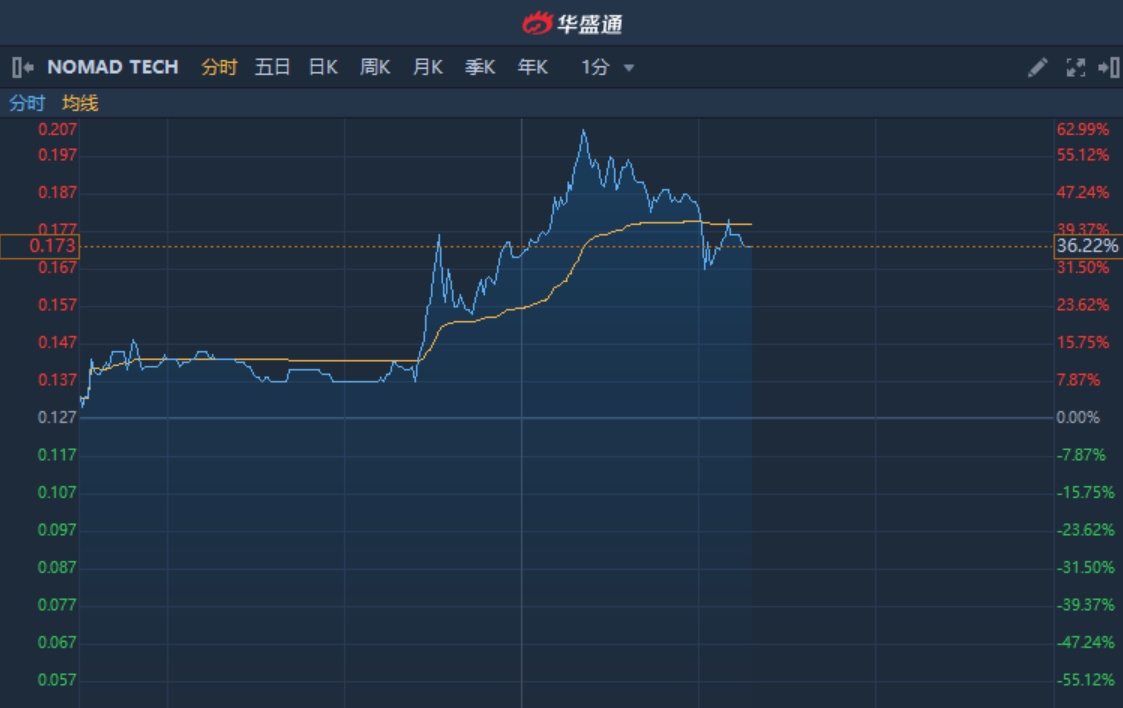
Task: Show the 年K yearly chart tab
Action: tap(533, 67)
